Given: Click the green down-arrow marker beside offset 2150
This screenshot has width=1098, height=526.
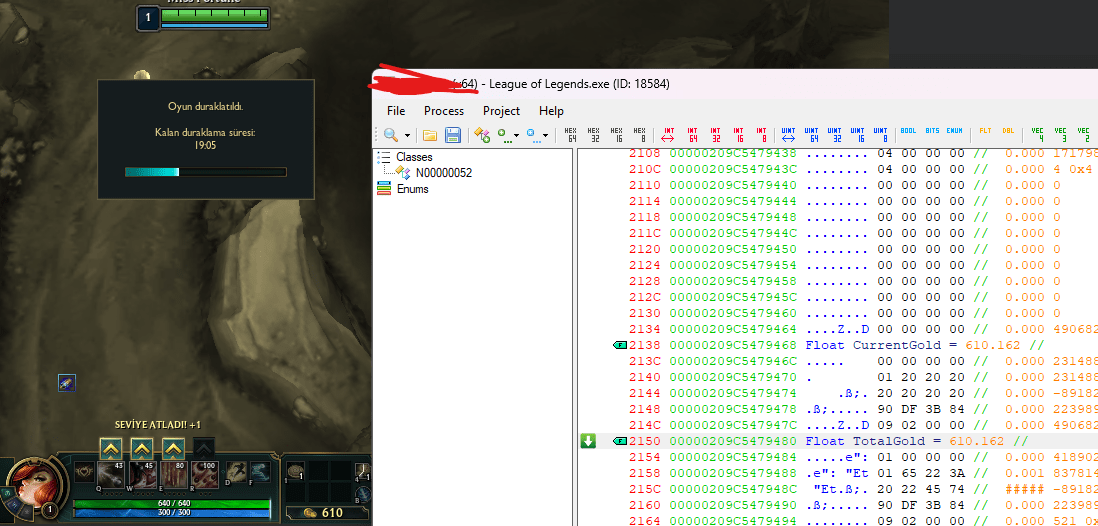Looking at the screenshot, I should (x=588, y=441).
